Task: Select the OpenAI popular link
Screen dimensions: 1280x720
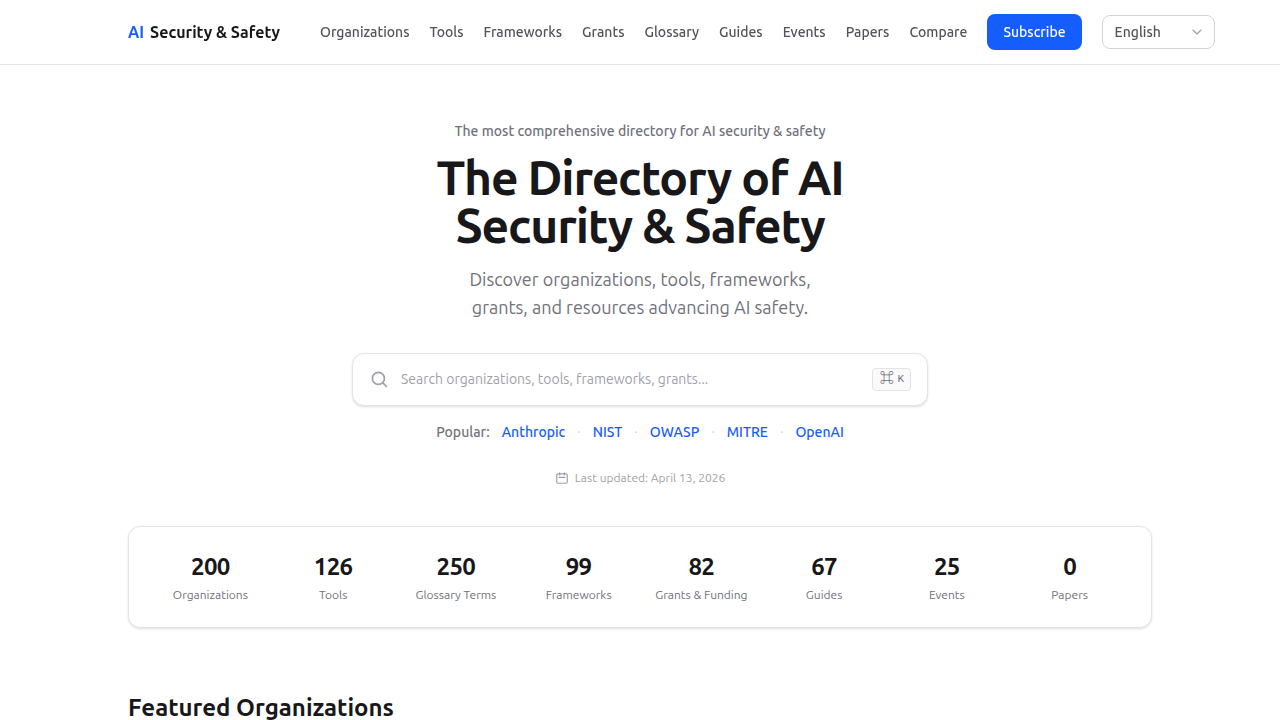Action: [820, 432]
